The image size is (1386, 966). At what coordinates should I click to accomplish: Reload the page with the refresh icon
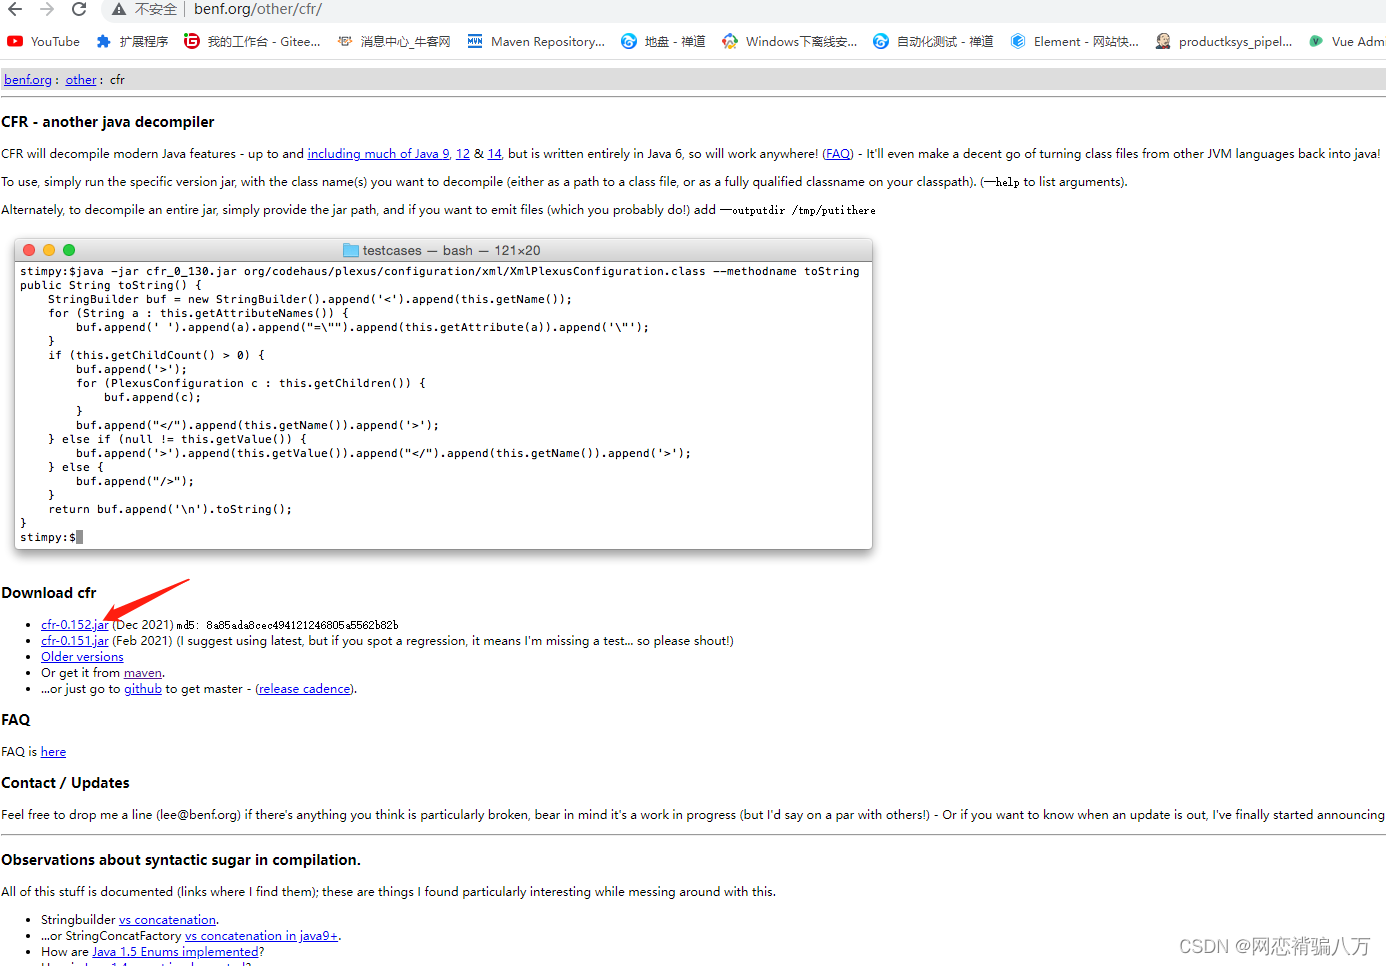(x=79, y=9)
